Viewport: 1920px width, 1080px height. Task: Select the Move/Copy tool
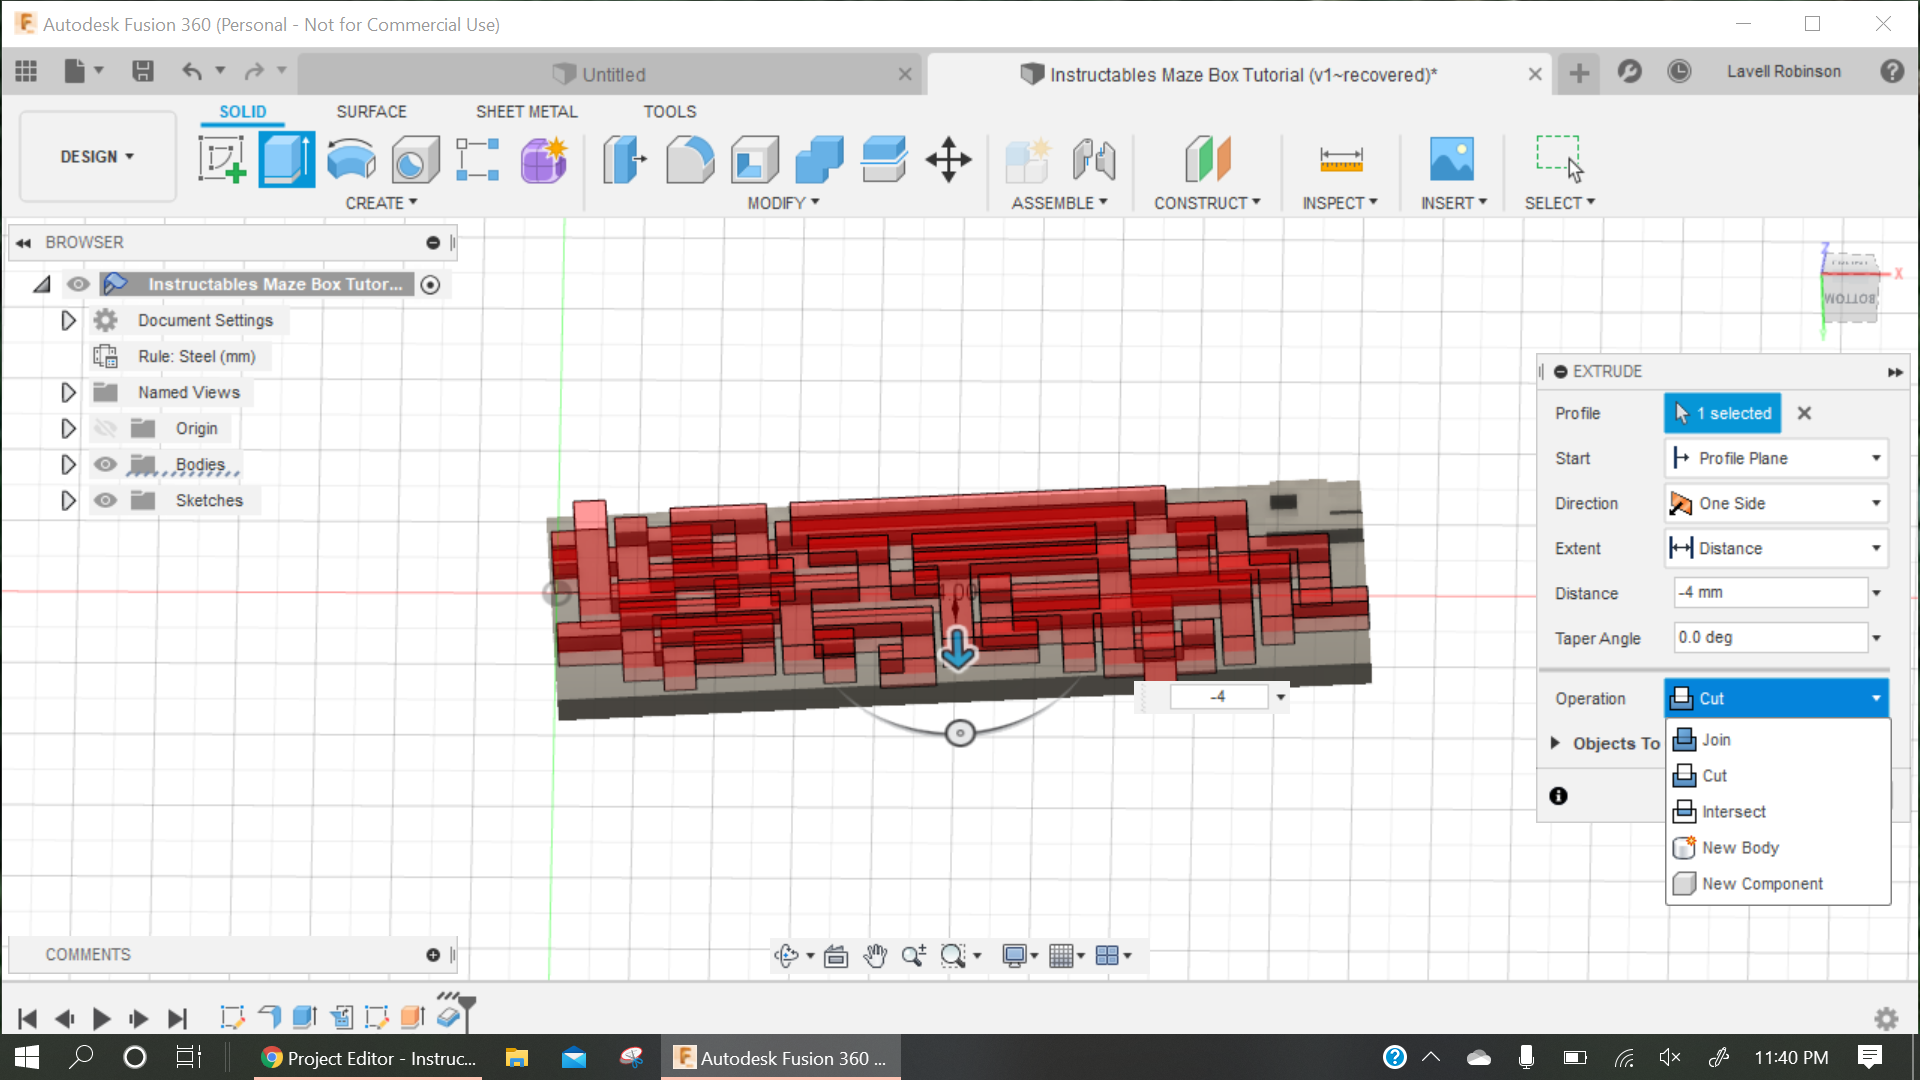[x=948, y=160]
